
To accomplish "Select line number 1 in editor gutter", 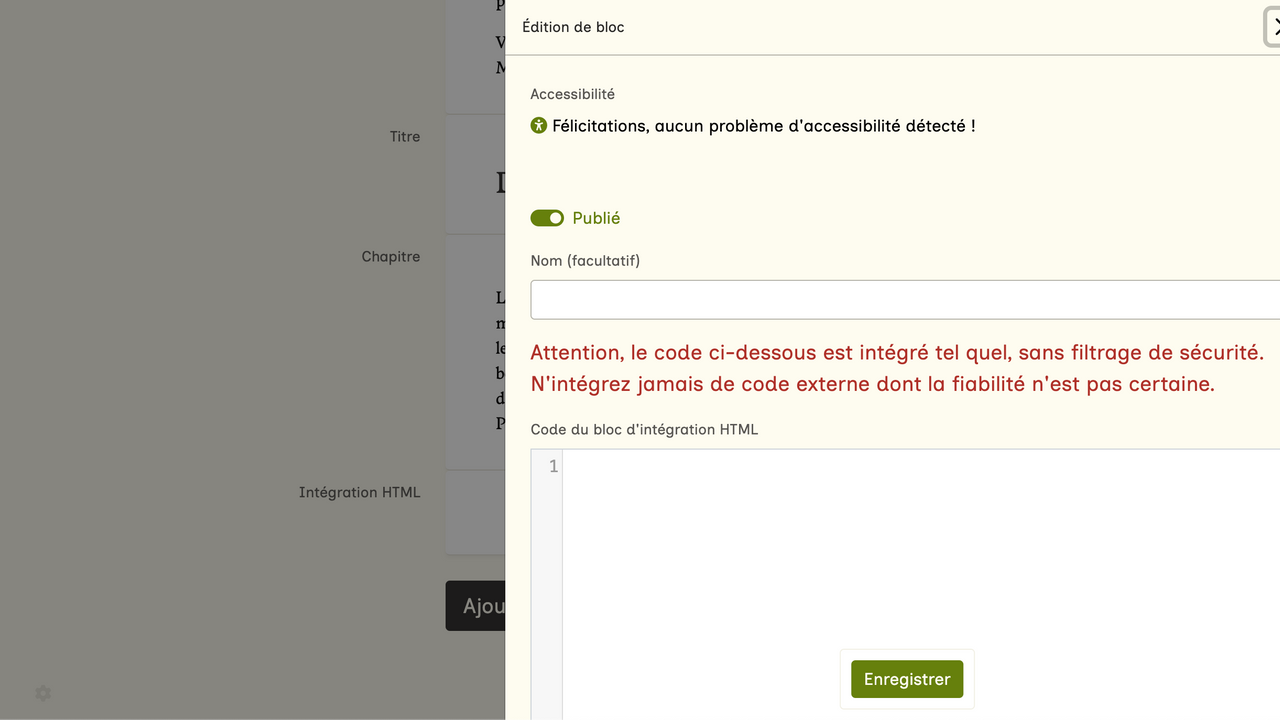I will [x=553, y=467].
